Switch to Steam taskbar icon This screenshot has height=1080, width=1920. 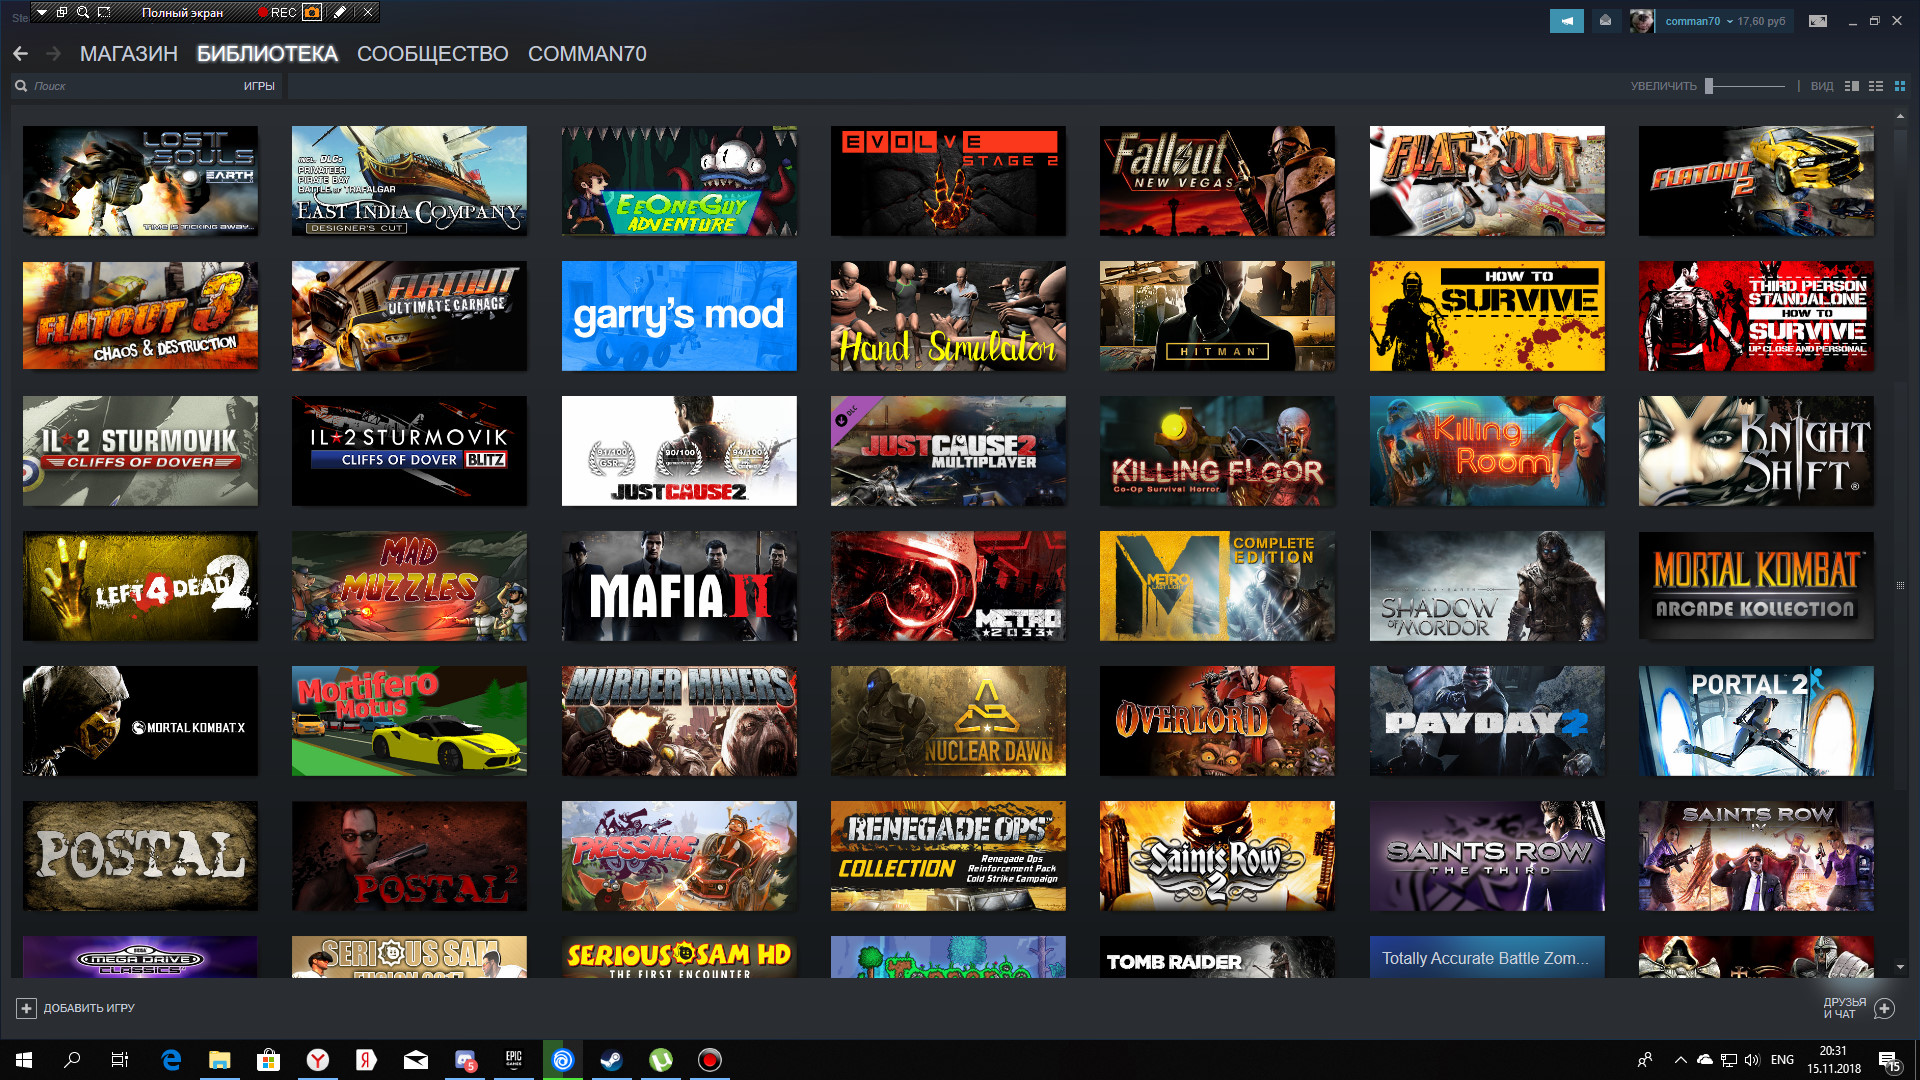point(611,1060)
